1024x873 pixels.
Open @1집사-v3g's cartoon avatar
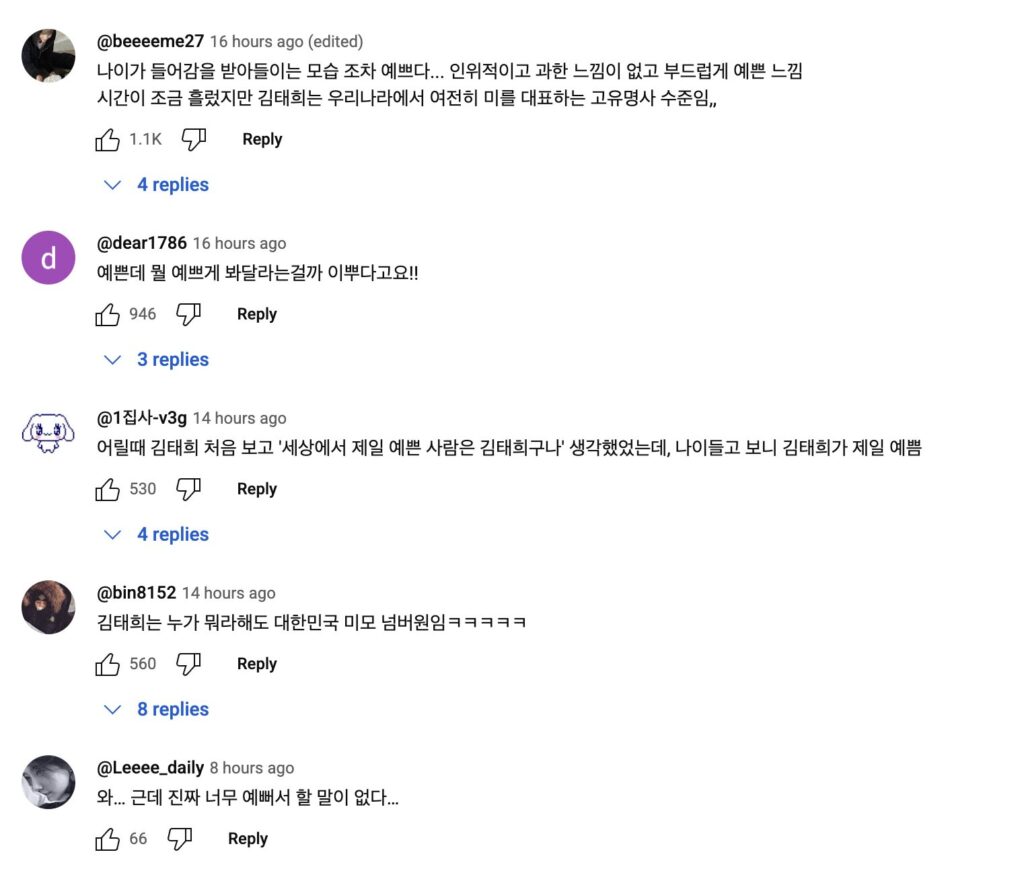tap(48, 433)
